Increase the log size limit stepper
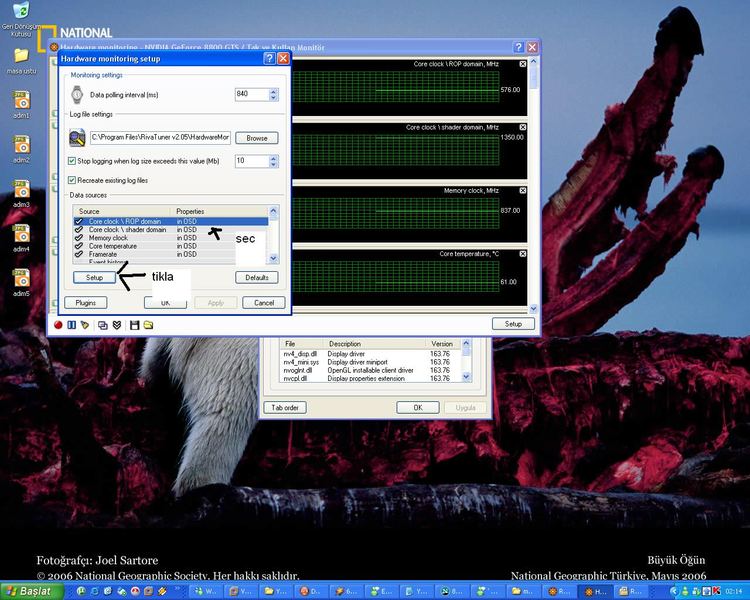 [273, 157]
